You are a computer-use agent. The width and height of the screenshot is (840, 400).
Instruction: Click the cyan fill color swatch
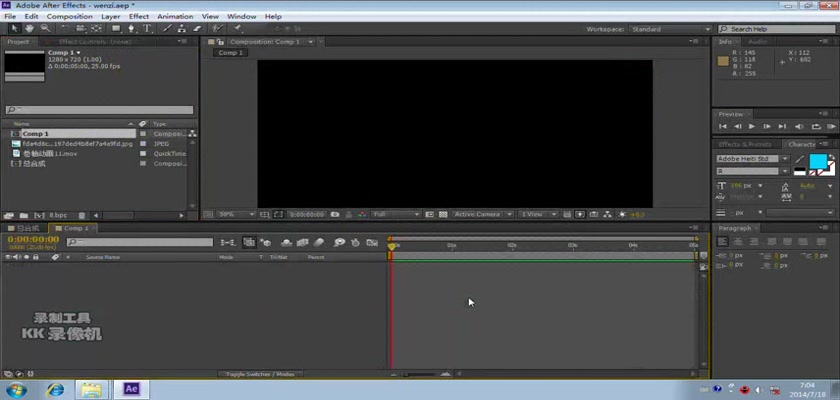[x=818, y=161]
